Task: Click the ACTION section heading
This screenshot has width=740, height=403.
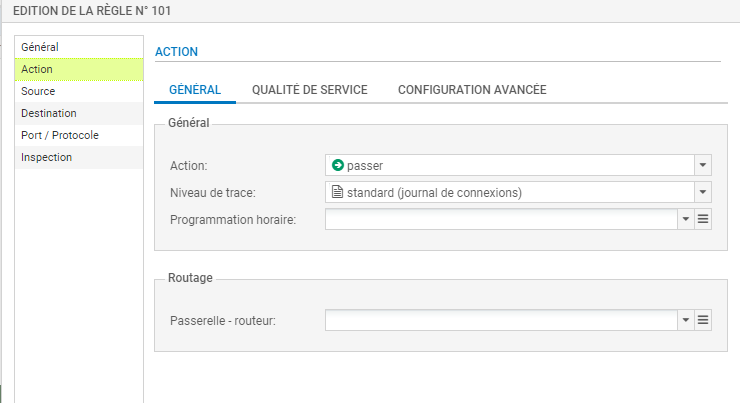Action: [x=177, y=52]
